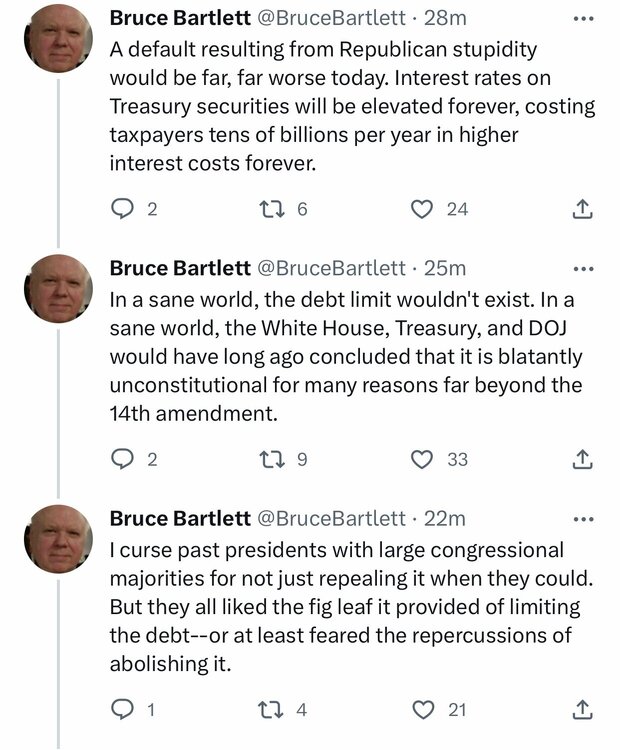
Task: Like the tweet with 24 likes
Action: coord(423,209)
